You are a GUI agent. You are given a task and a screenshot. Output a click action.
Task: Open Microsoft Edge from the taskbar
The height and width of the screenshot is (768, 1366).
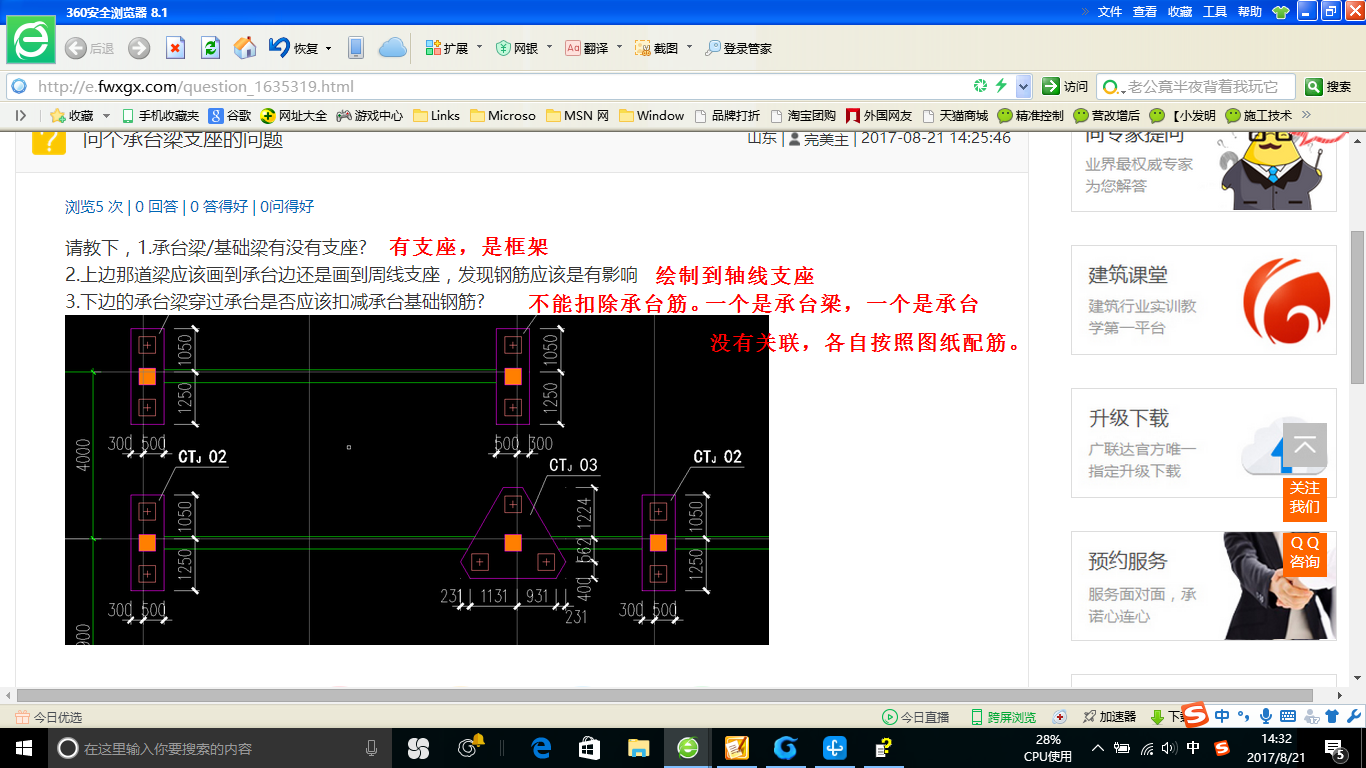point(541,748)
